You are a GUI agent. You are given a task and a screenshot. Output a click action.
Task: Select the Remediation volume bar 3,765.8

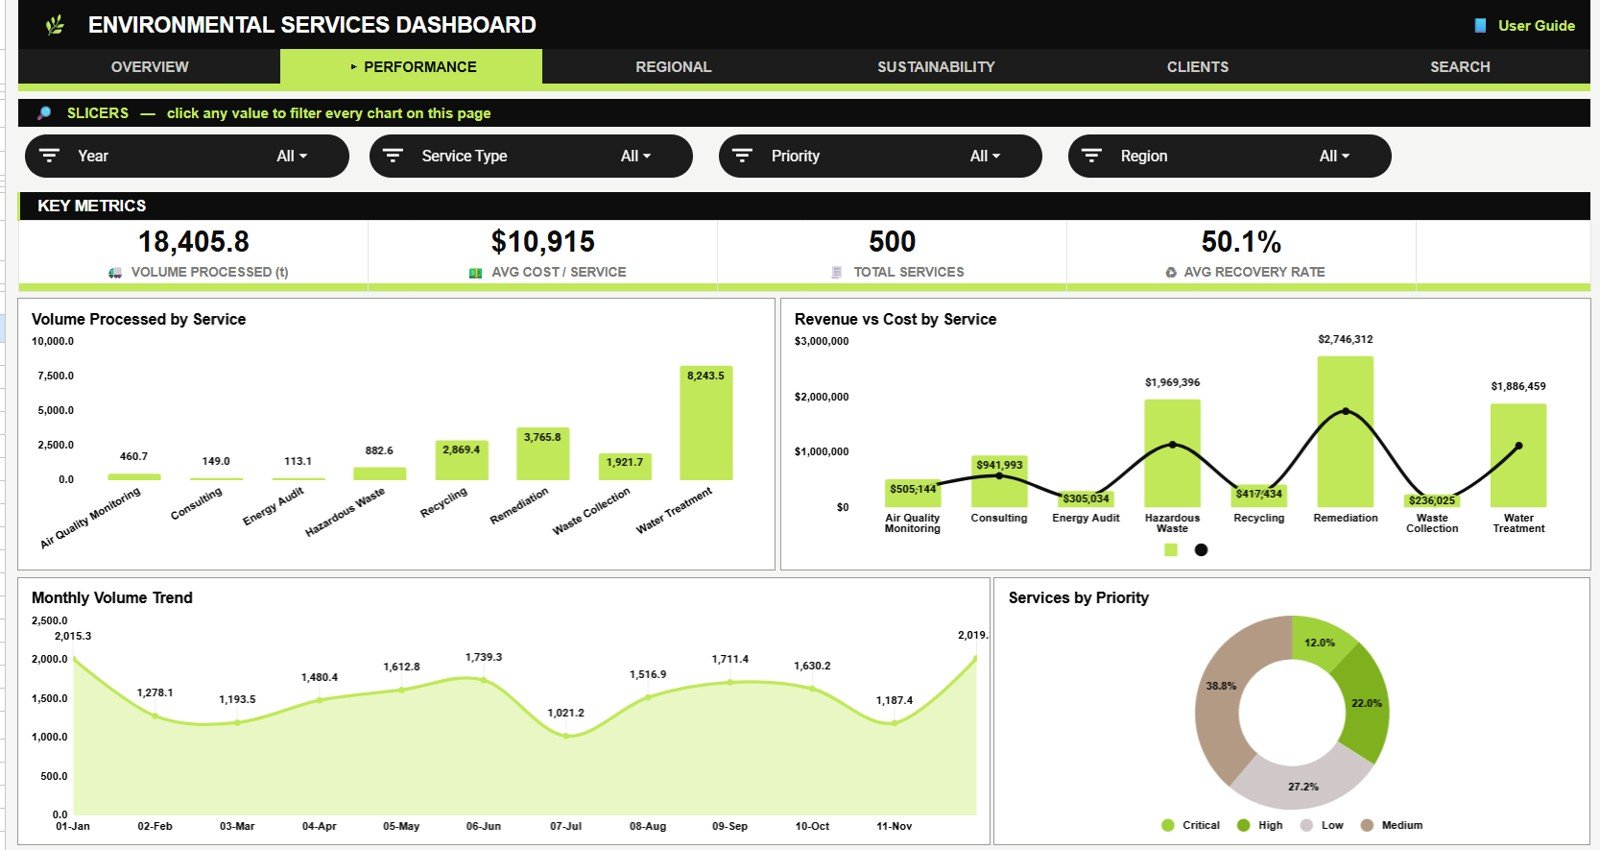tap(542, 454)
